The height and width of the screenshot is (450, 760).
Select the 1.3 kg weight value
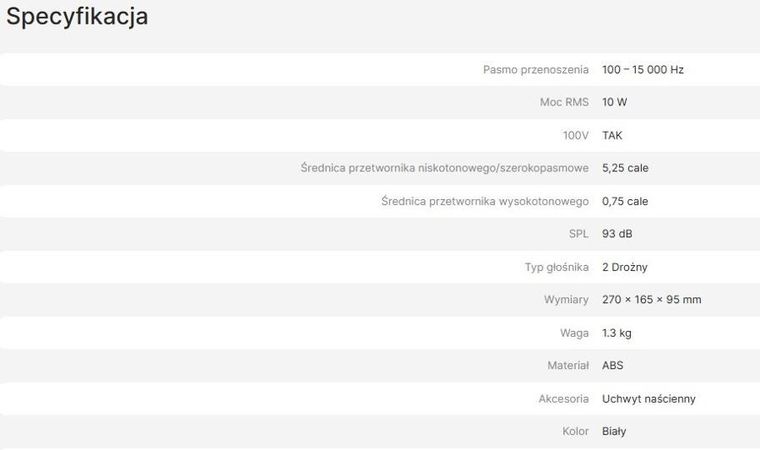(617, 333)
